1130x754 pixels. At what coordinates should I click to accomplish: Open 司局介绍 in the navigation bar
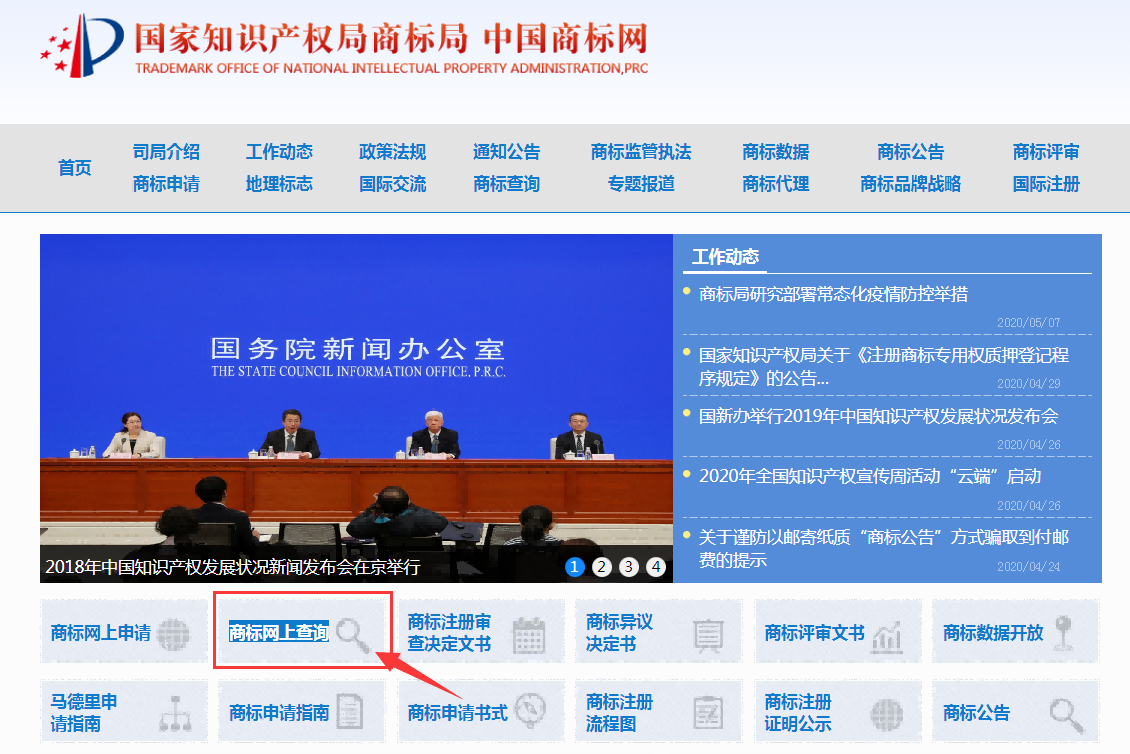click(x=166, y=152)
